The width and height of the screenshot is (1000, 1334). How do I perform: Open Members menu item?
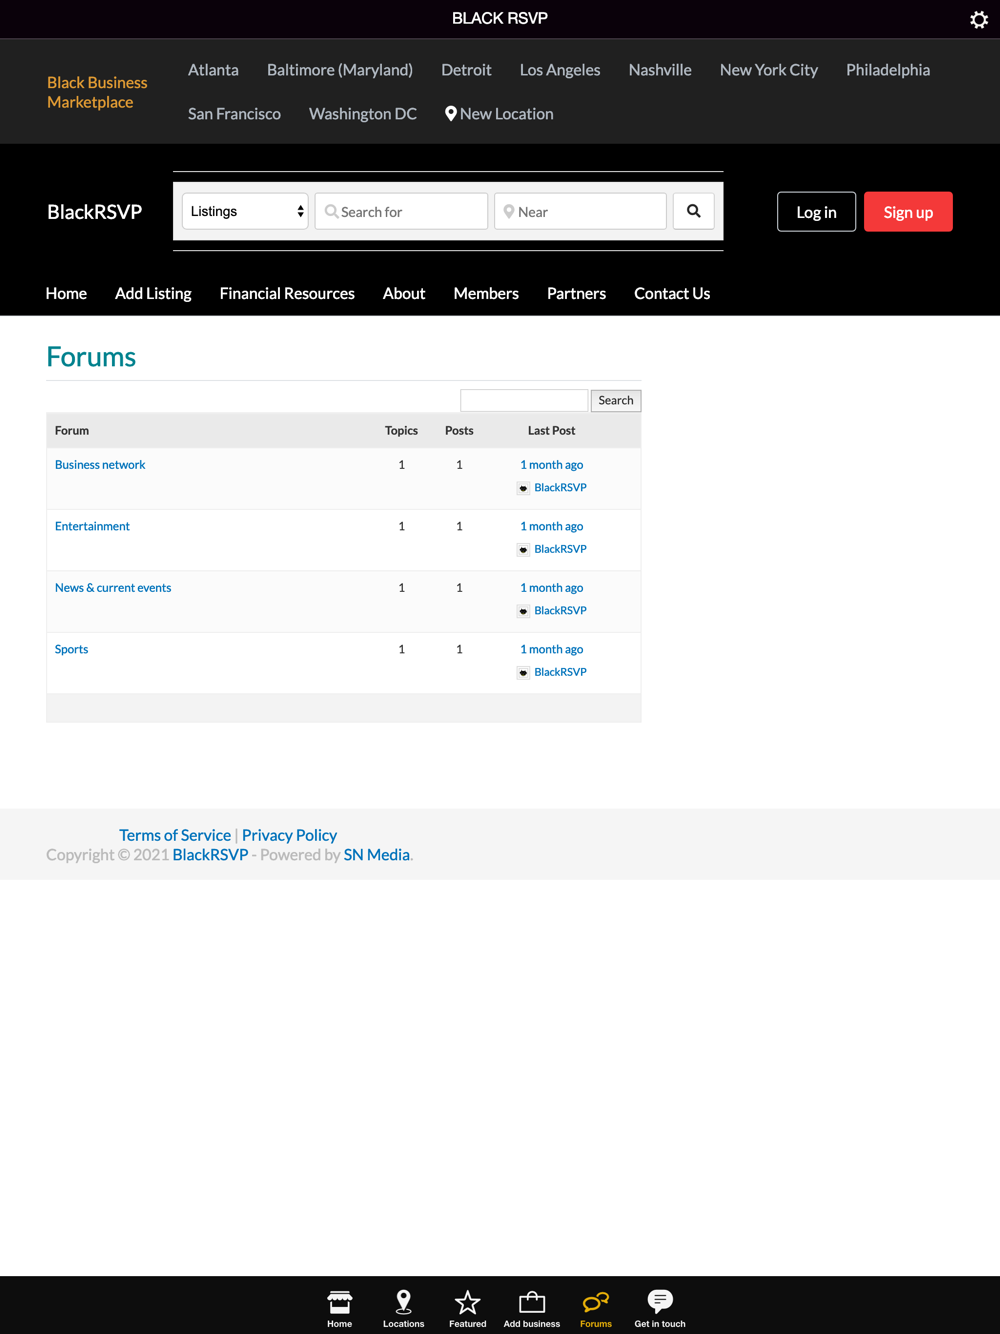click(486, 293)
